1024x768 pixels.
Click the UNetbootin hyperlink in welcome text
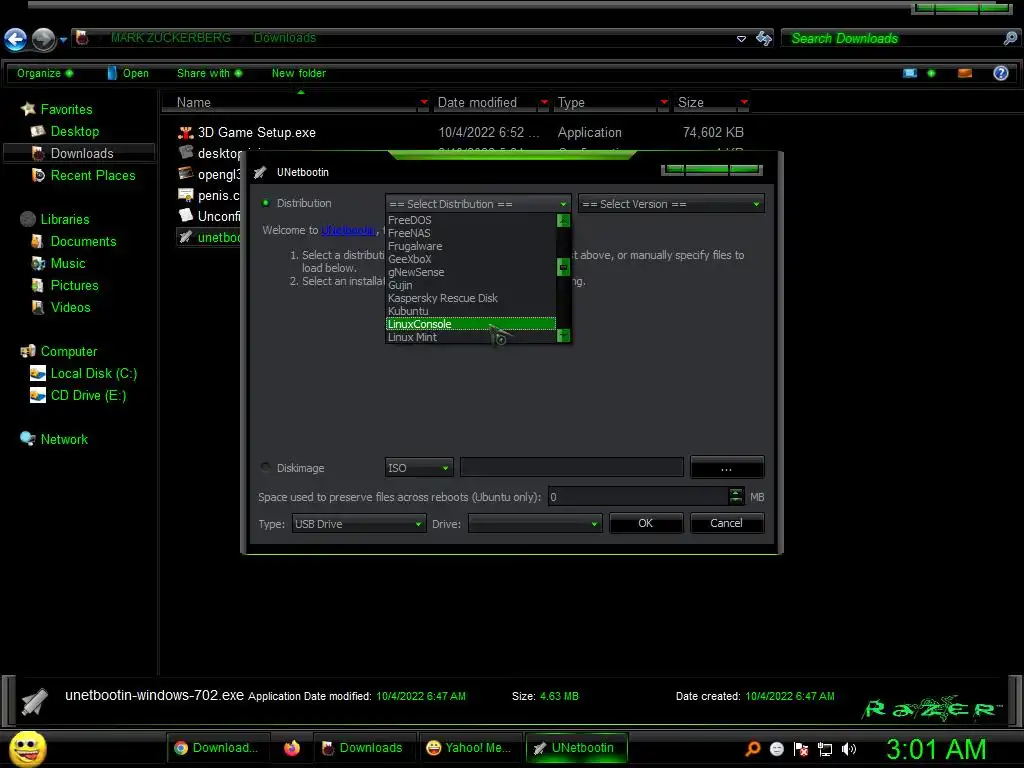(x=348, y=230)
